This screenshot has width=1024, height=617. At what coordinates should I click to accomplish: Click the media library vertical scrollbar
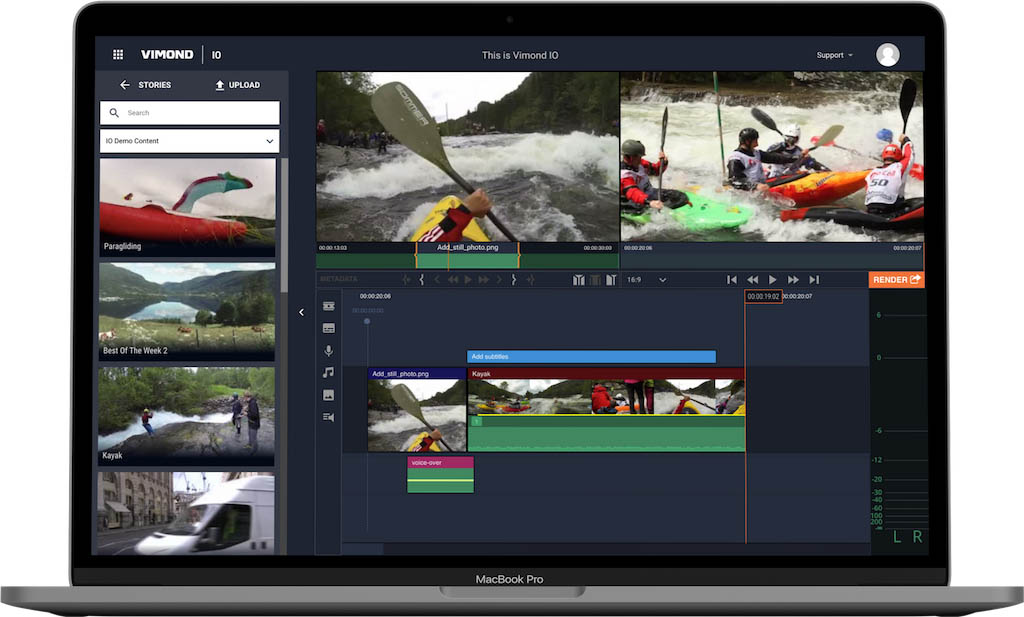[284, 225]
